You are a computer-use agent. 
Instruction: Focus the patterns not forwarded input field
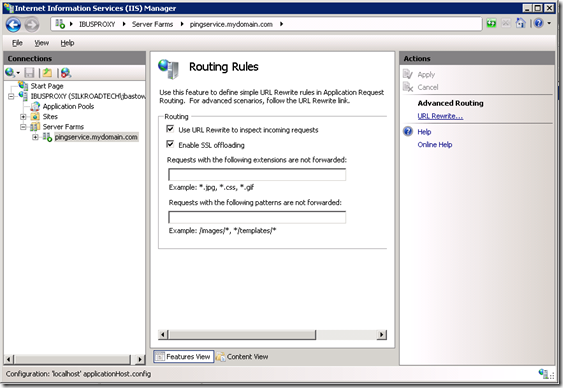(x=257, y=217)
